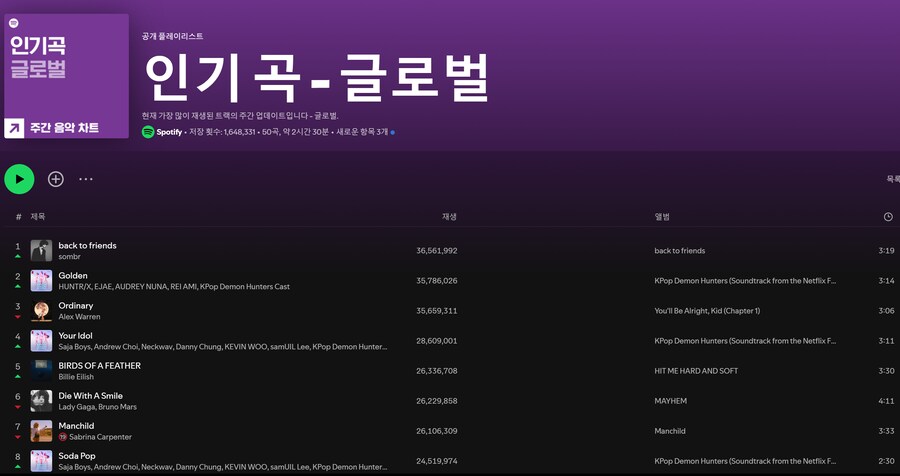Click the green up-arrow under rank 5
This screenshot has width=900, height=476.
click(x=18, y=376)
